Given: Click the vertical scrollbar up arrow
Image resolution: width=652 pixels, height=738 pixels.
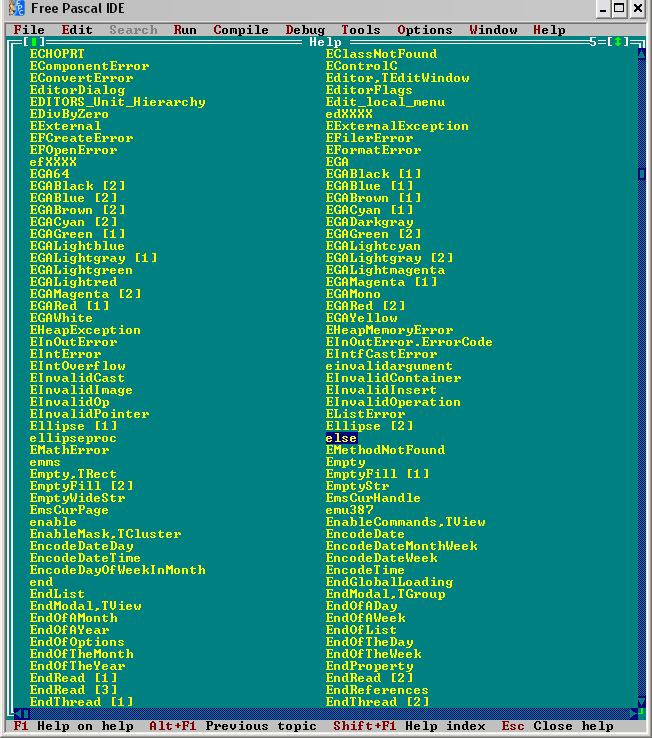Looking at the screenshot, I should click(x=643, y=54).
